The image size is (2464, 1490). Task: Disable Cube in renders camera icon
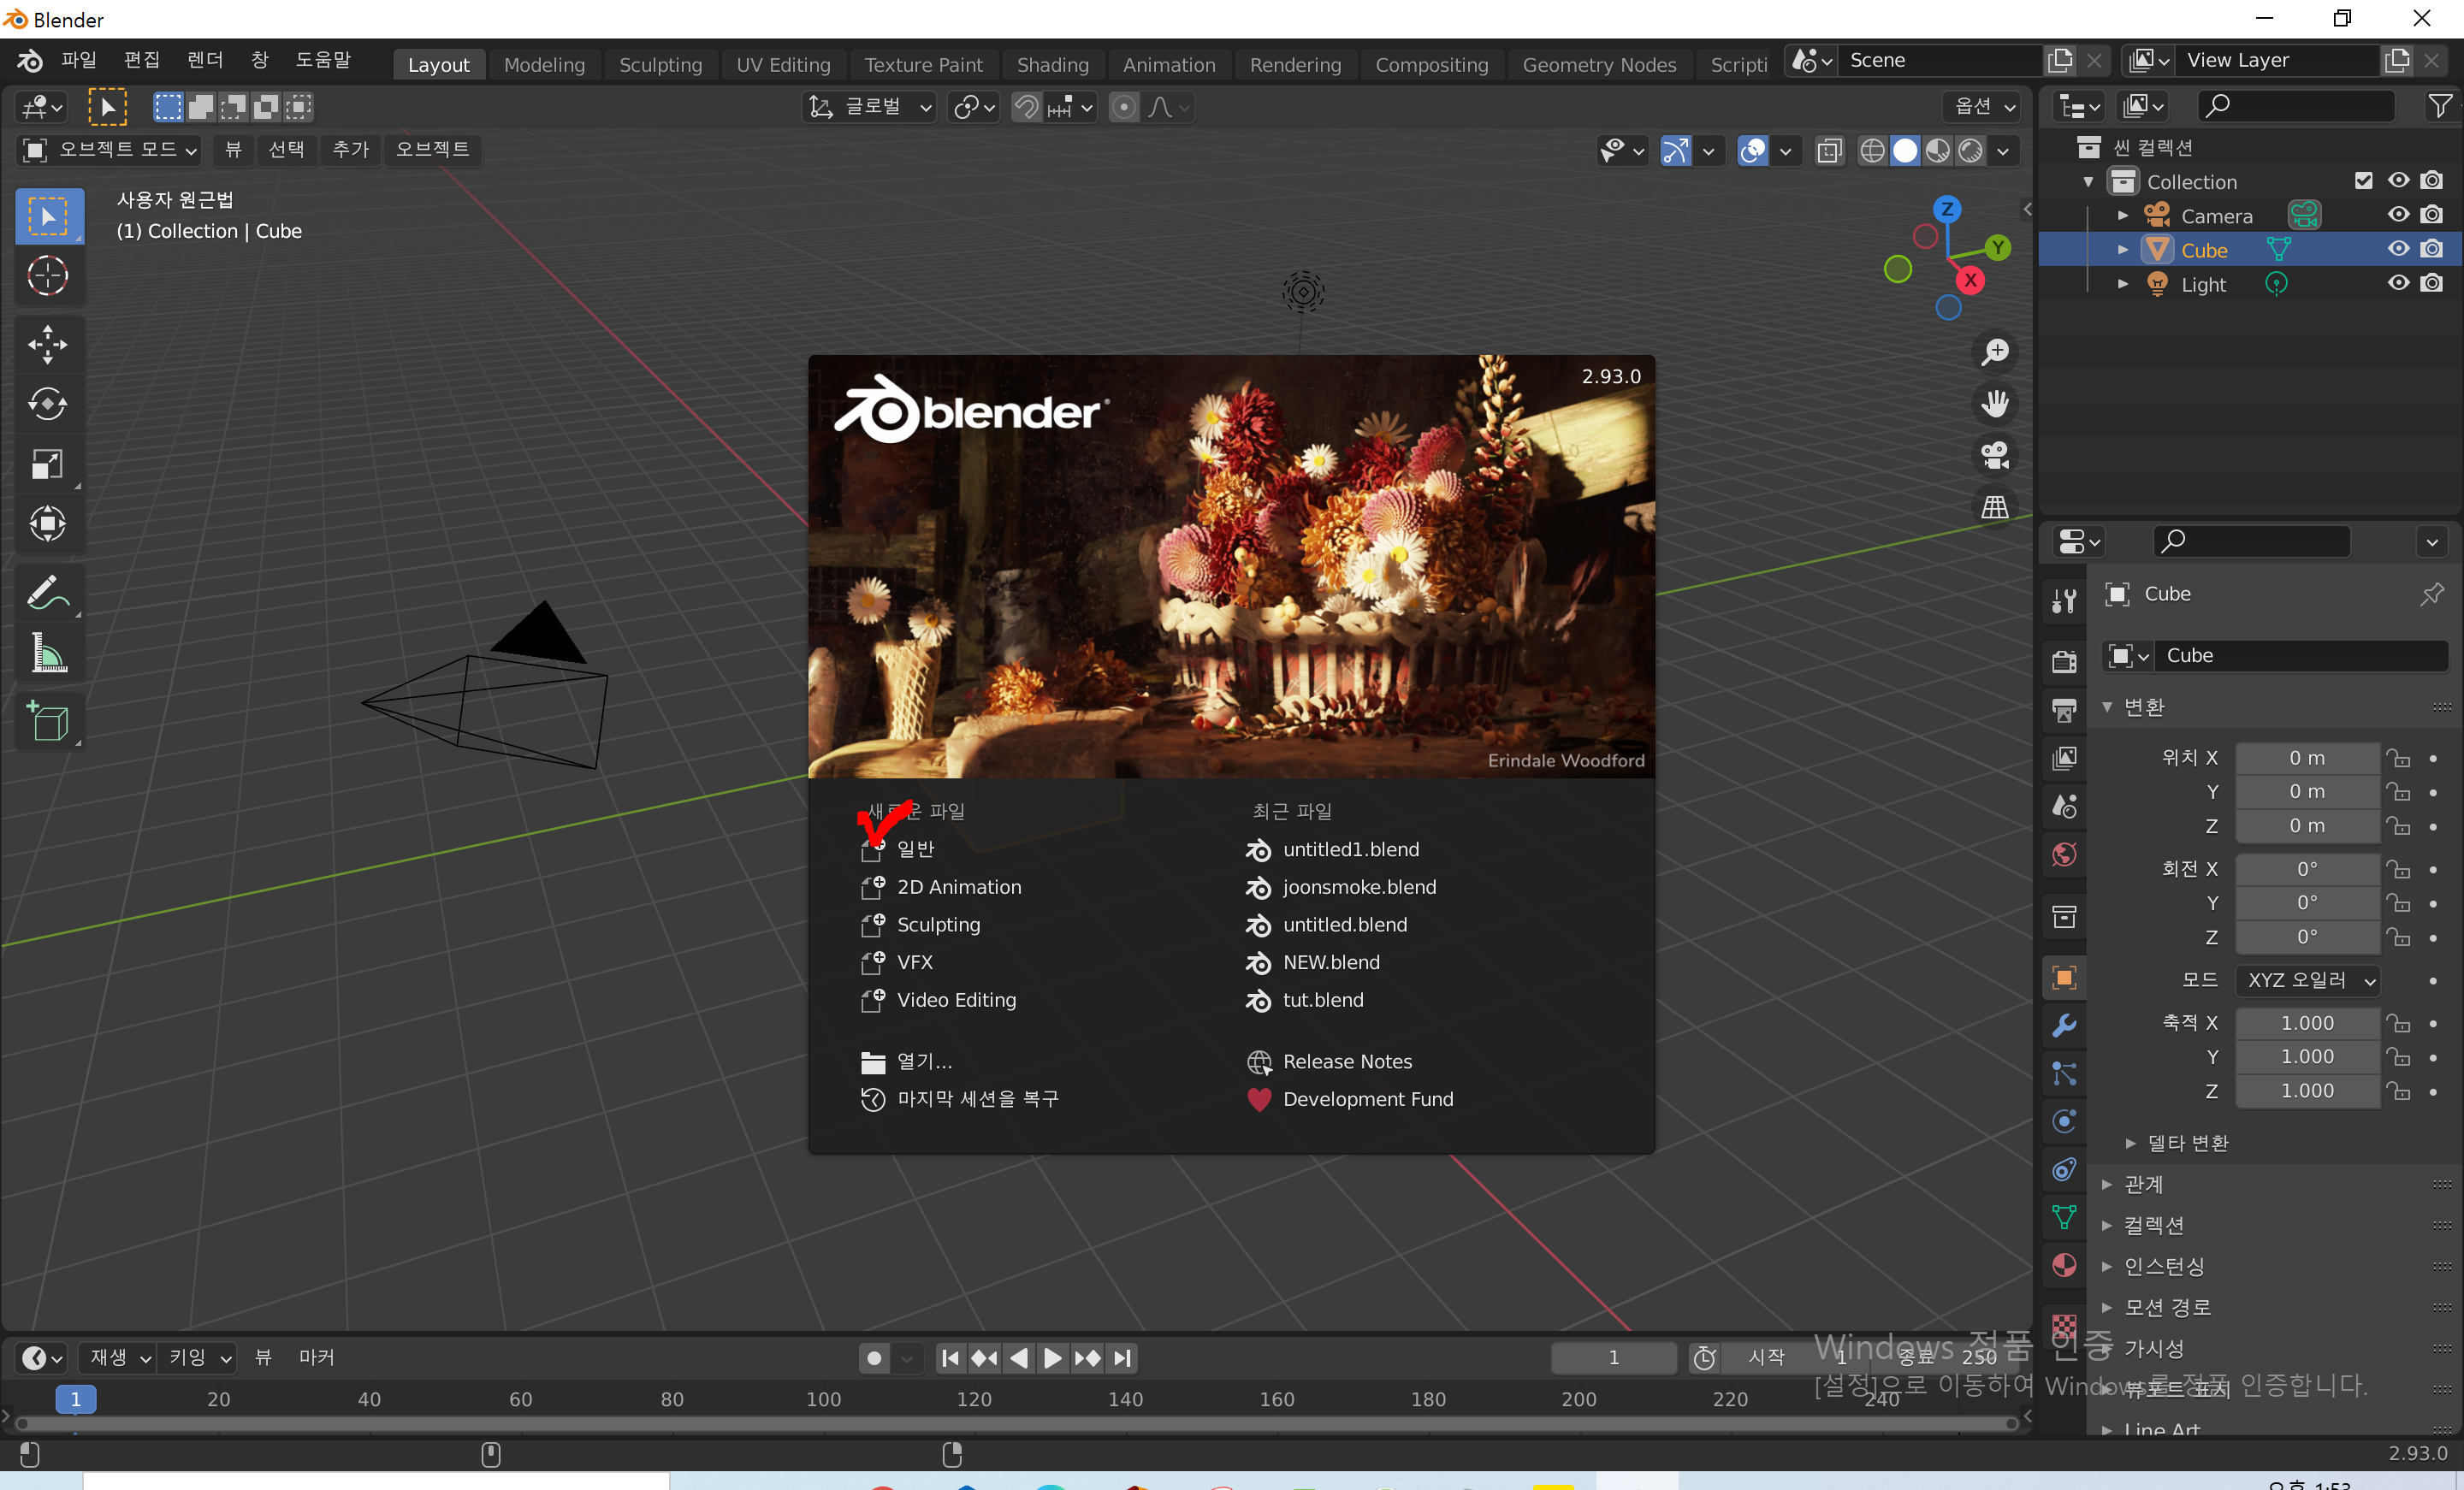2432,249
